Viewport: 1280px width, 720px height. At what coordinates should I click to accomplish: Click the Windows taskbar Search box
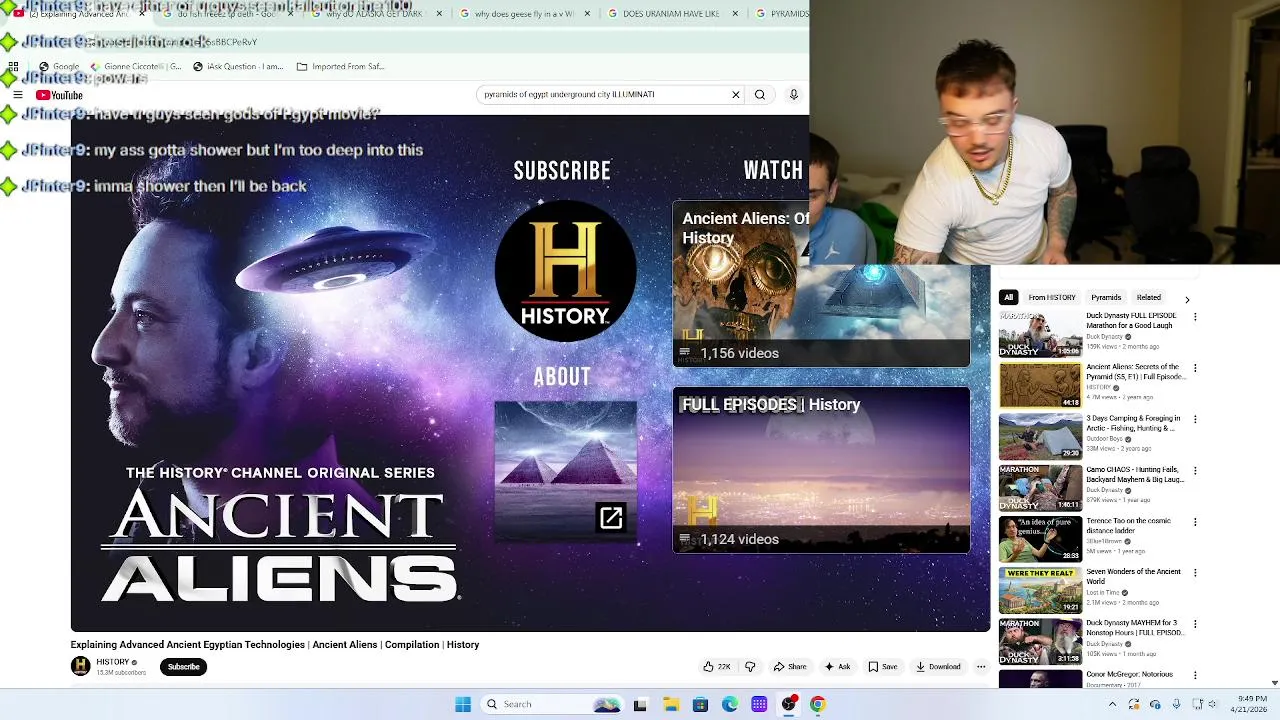pos(553,704)
